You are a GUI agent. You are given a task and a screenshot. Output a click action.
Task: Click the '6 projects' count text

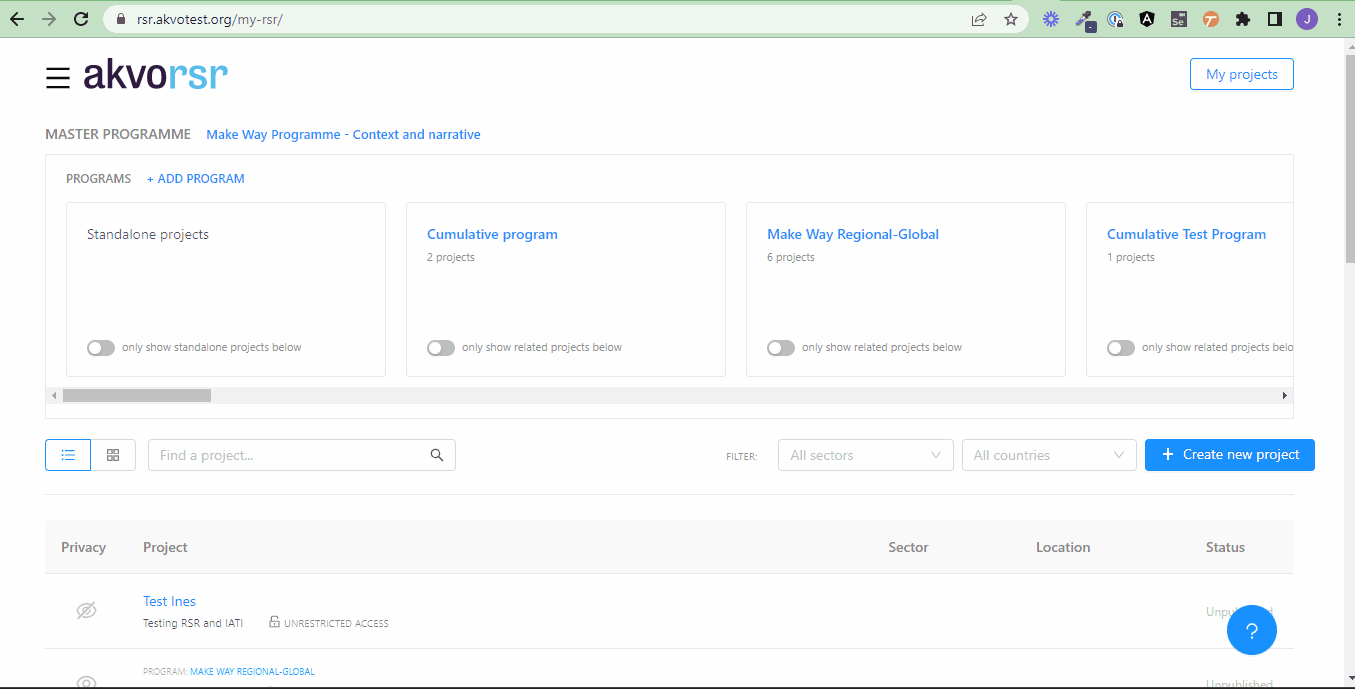pos(791,257)
